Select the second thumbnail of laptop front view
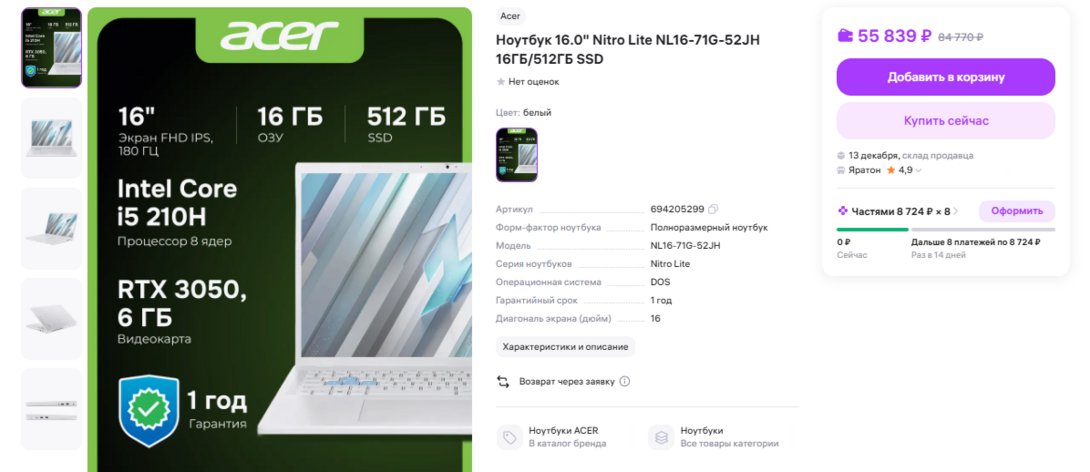Image resolution: width=1090 pixels, height=472 pixels. coord(51,138)
